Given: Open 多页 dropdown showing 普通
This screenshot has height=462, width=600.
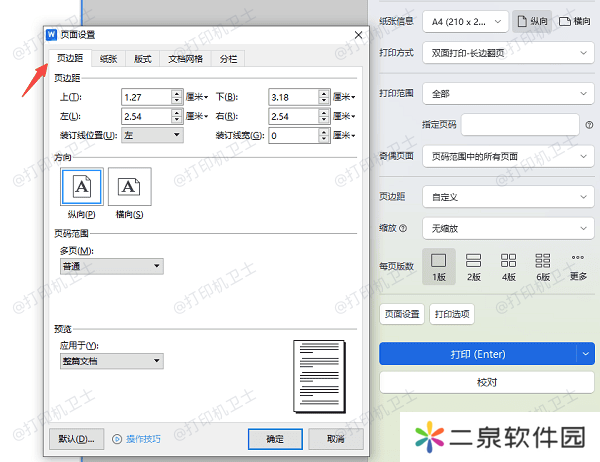Looking at the screenshot, I should (x=112, y=266).
